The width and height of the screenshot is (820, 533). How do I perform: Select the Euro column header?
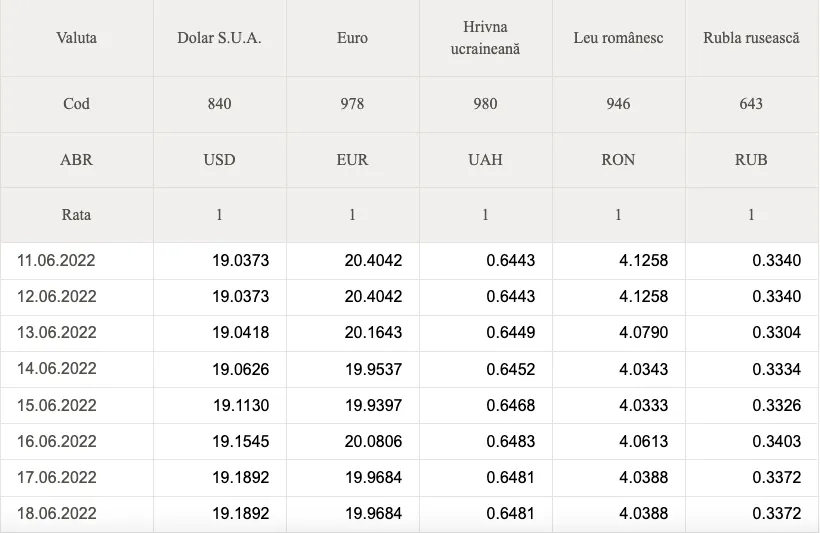click(352, 38)
